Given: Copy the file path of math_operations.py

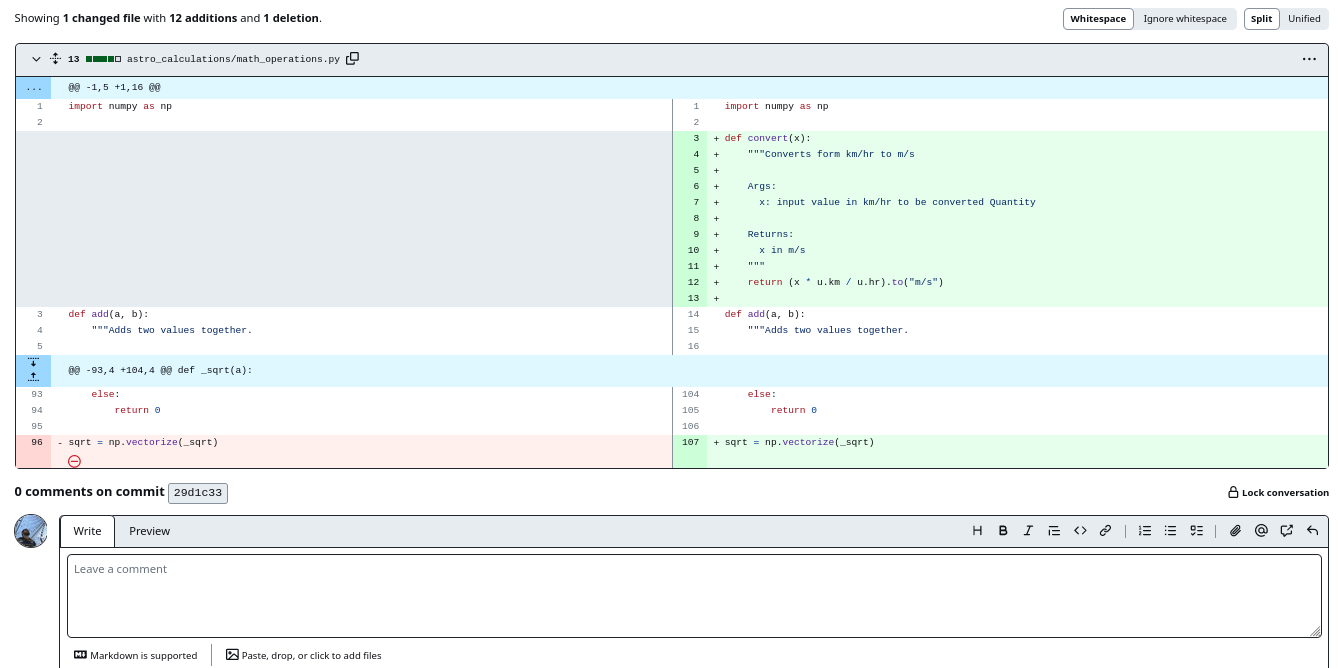Looking at the screenshot, I should tap(352, 59).
